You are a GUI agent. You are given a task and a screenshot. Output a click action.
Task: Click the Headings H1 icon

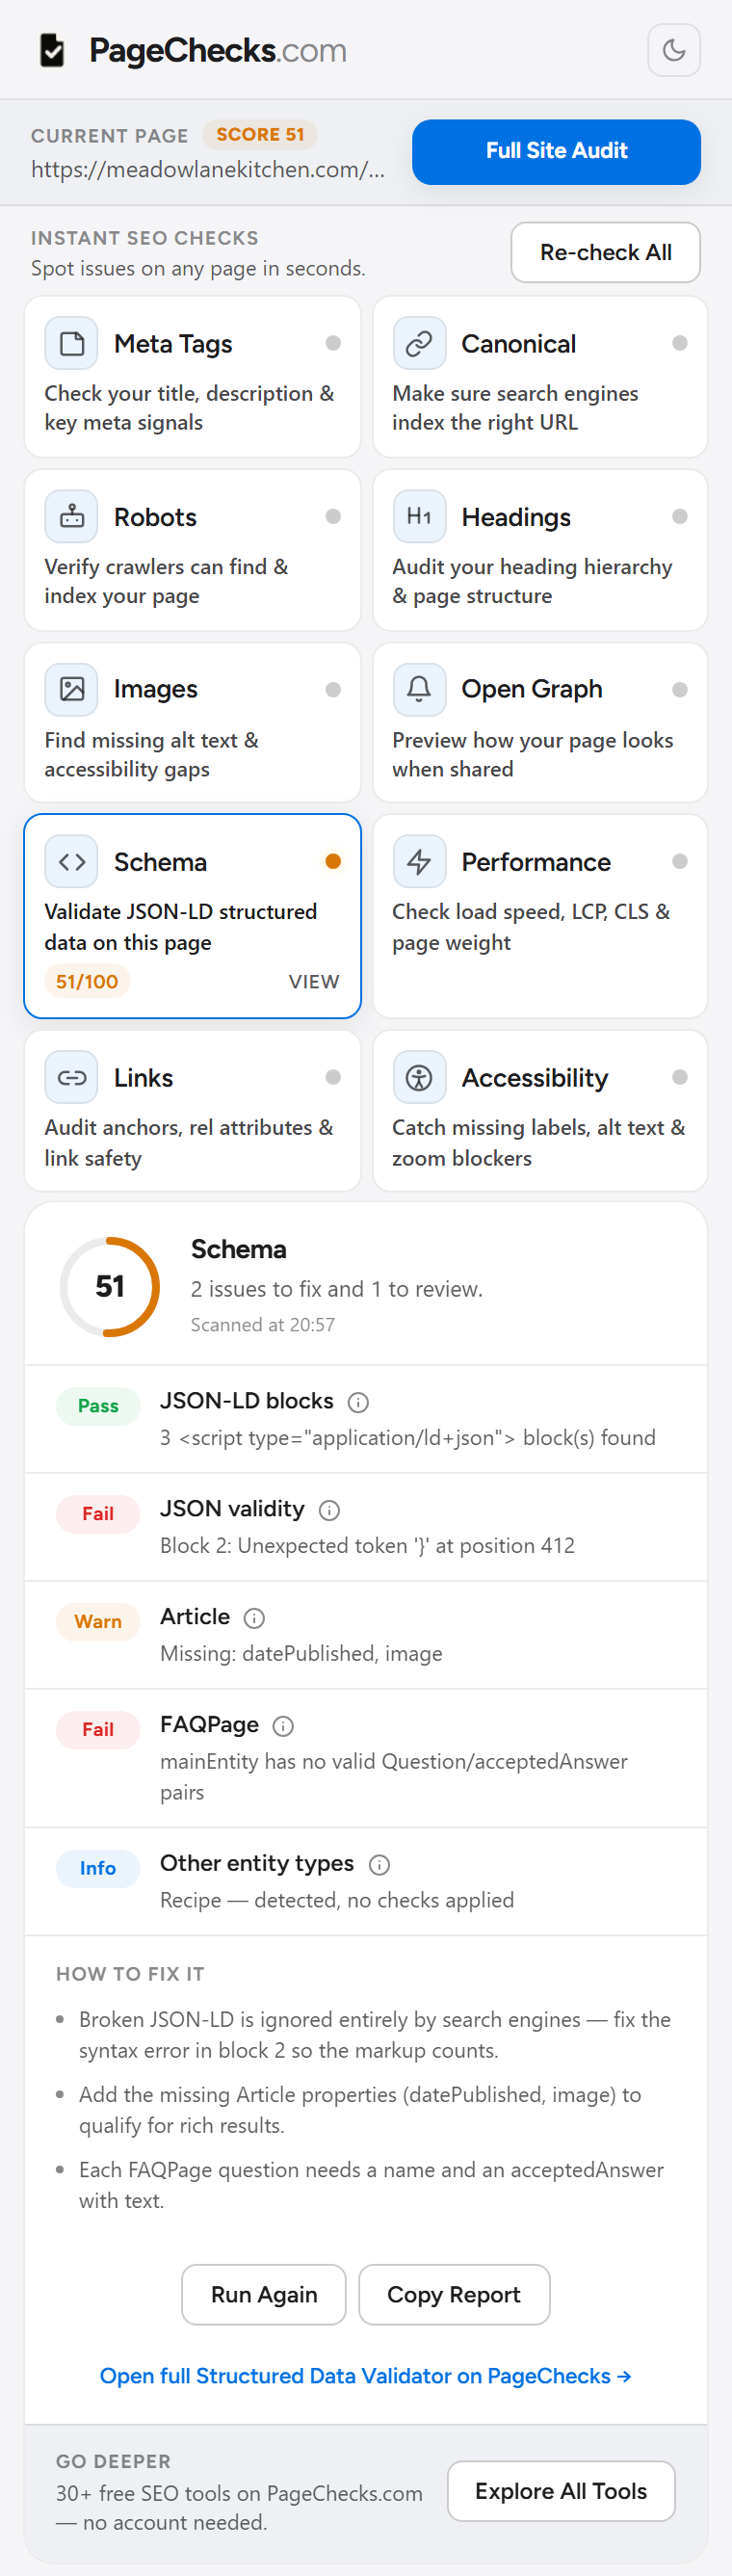click(x=419, y=517)
